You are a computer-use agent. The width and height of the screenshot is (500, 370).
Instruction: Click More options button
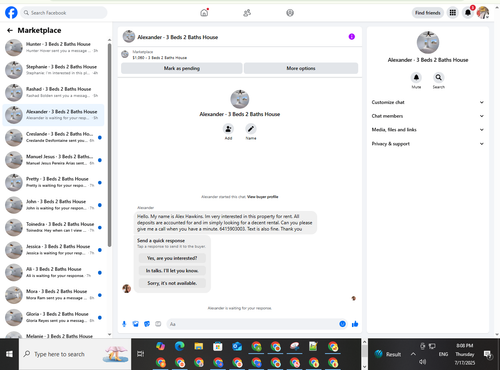tap(301, 68)
